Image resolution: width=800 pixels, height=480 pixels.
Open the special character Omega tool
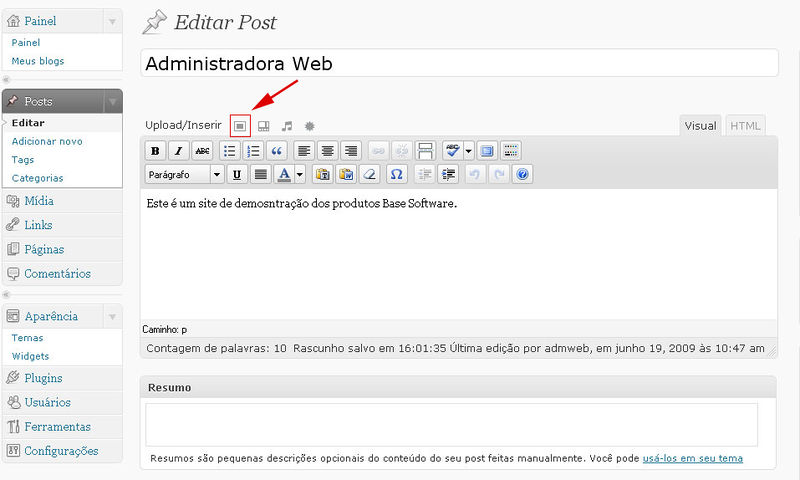396,174
